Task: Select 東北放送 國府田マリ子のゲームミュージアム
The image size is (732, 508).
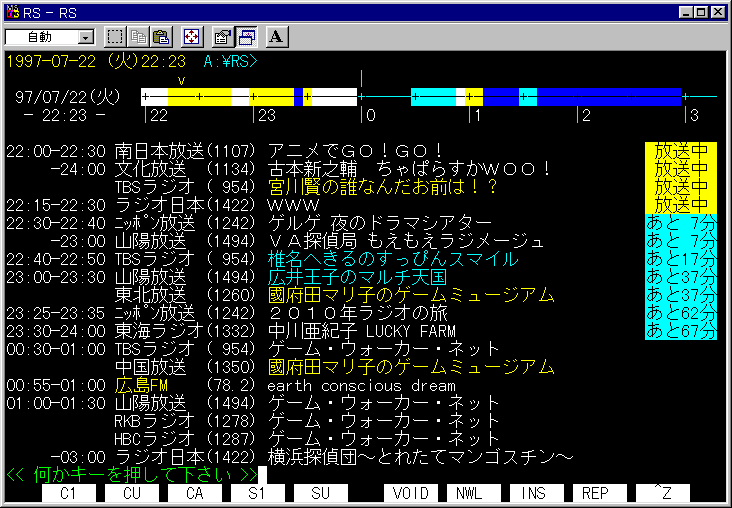Action: (x=411, y=295)
